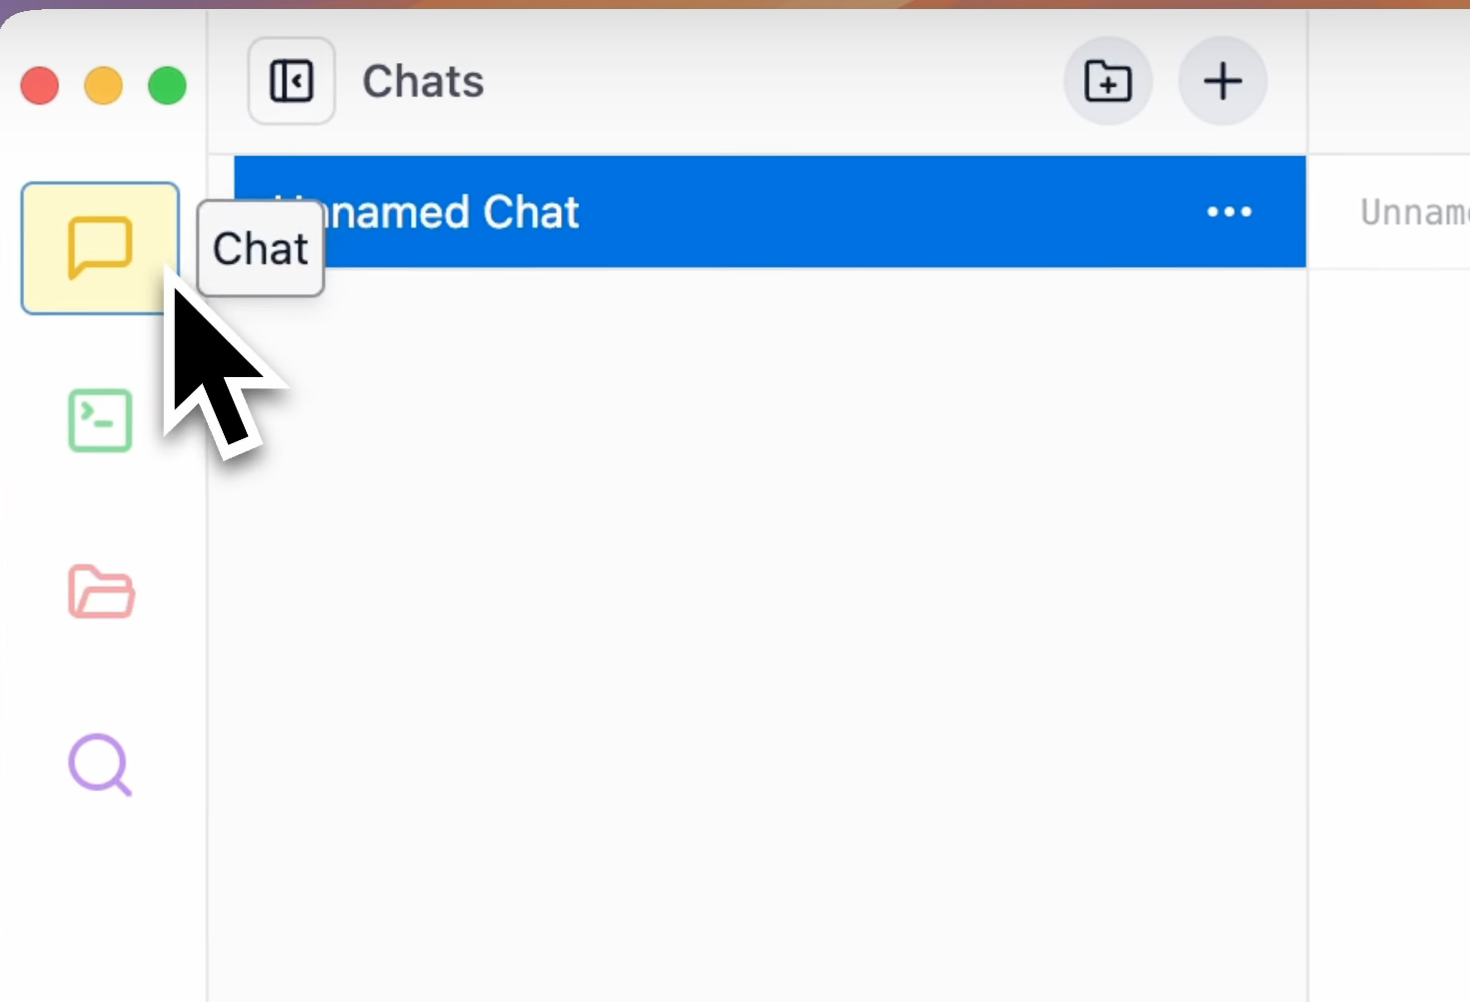Open the red folder models icon
Screen dimensions: 1470x1002
(x=101, y=592)
